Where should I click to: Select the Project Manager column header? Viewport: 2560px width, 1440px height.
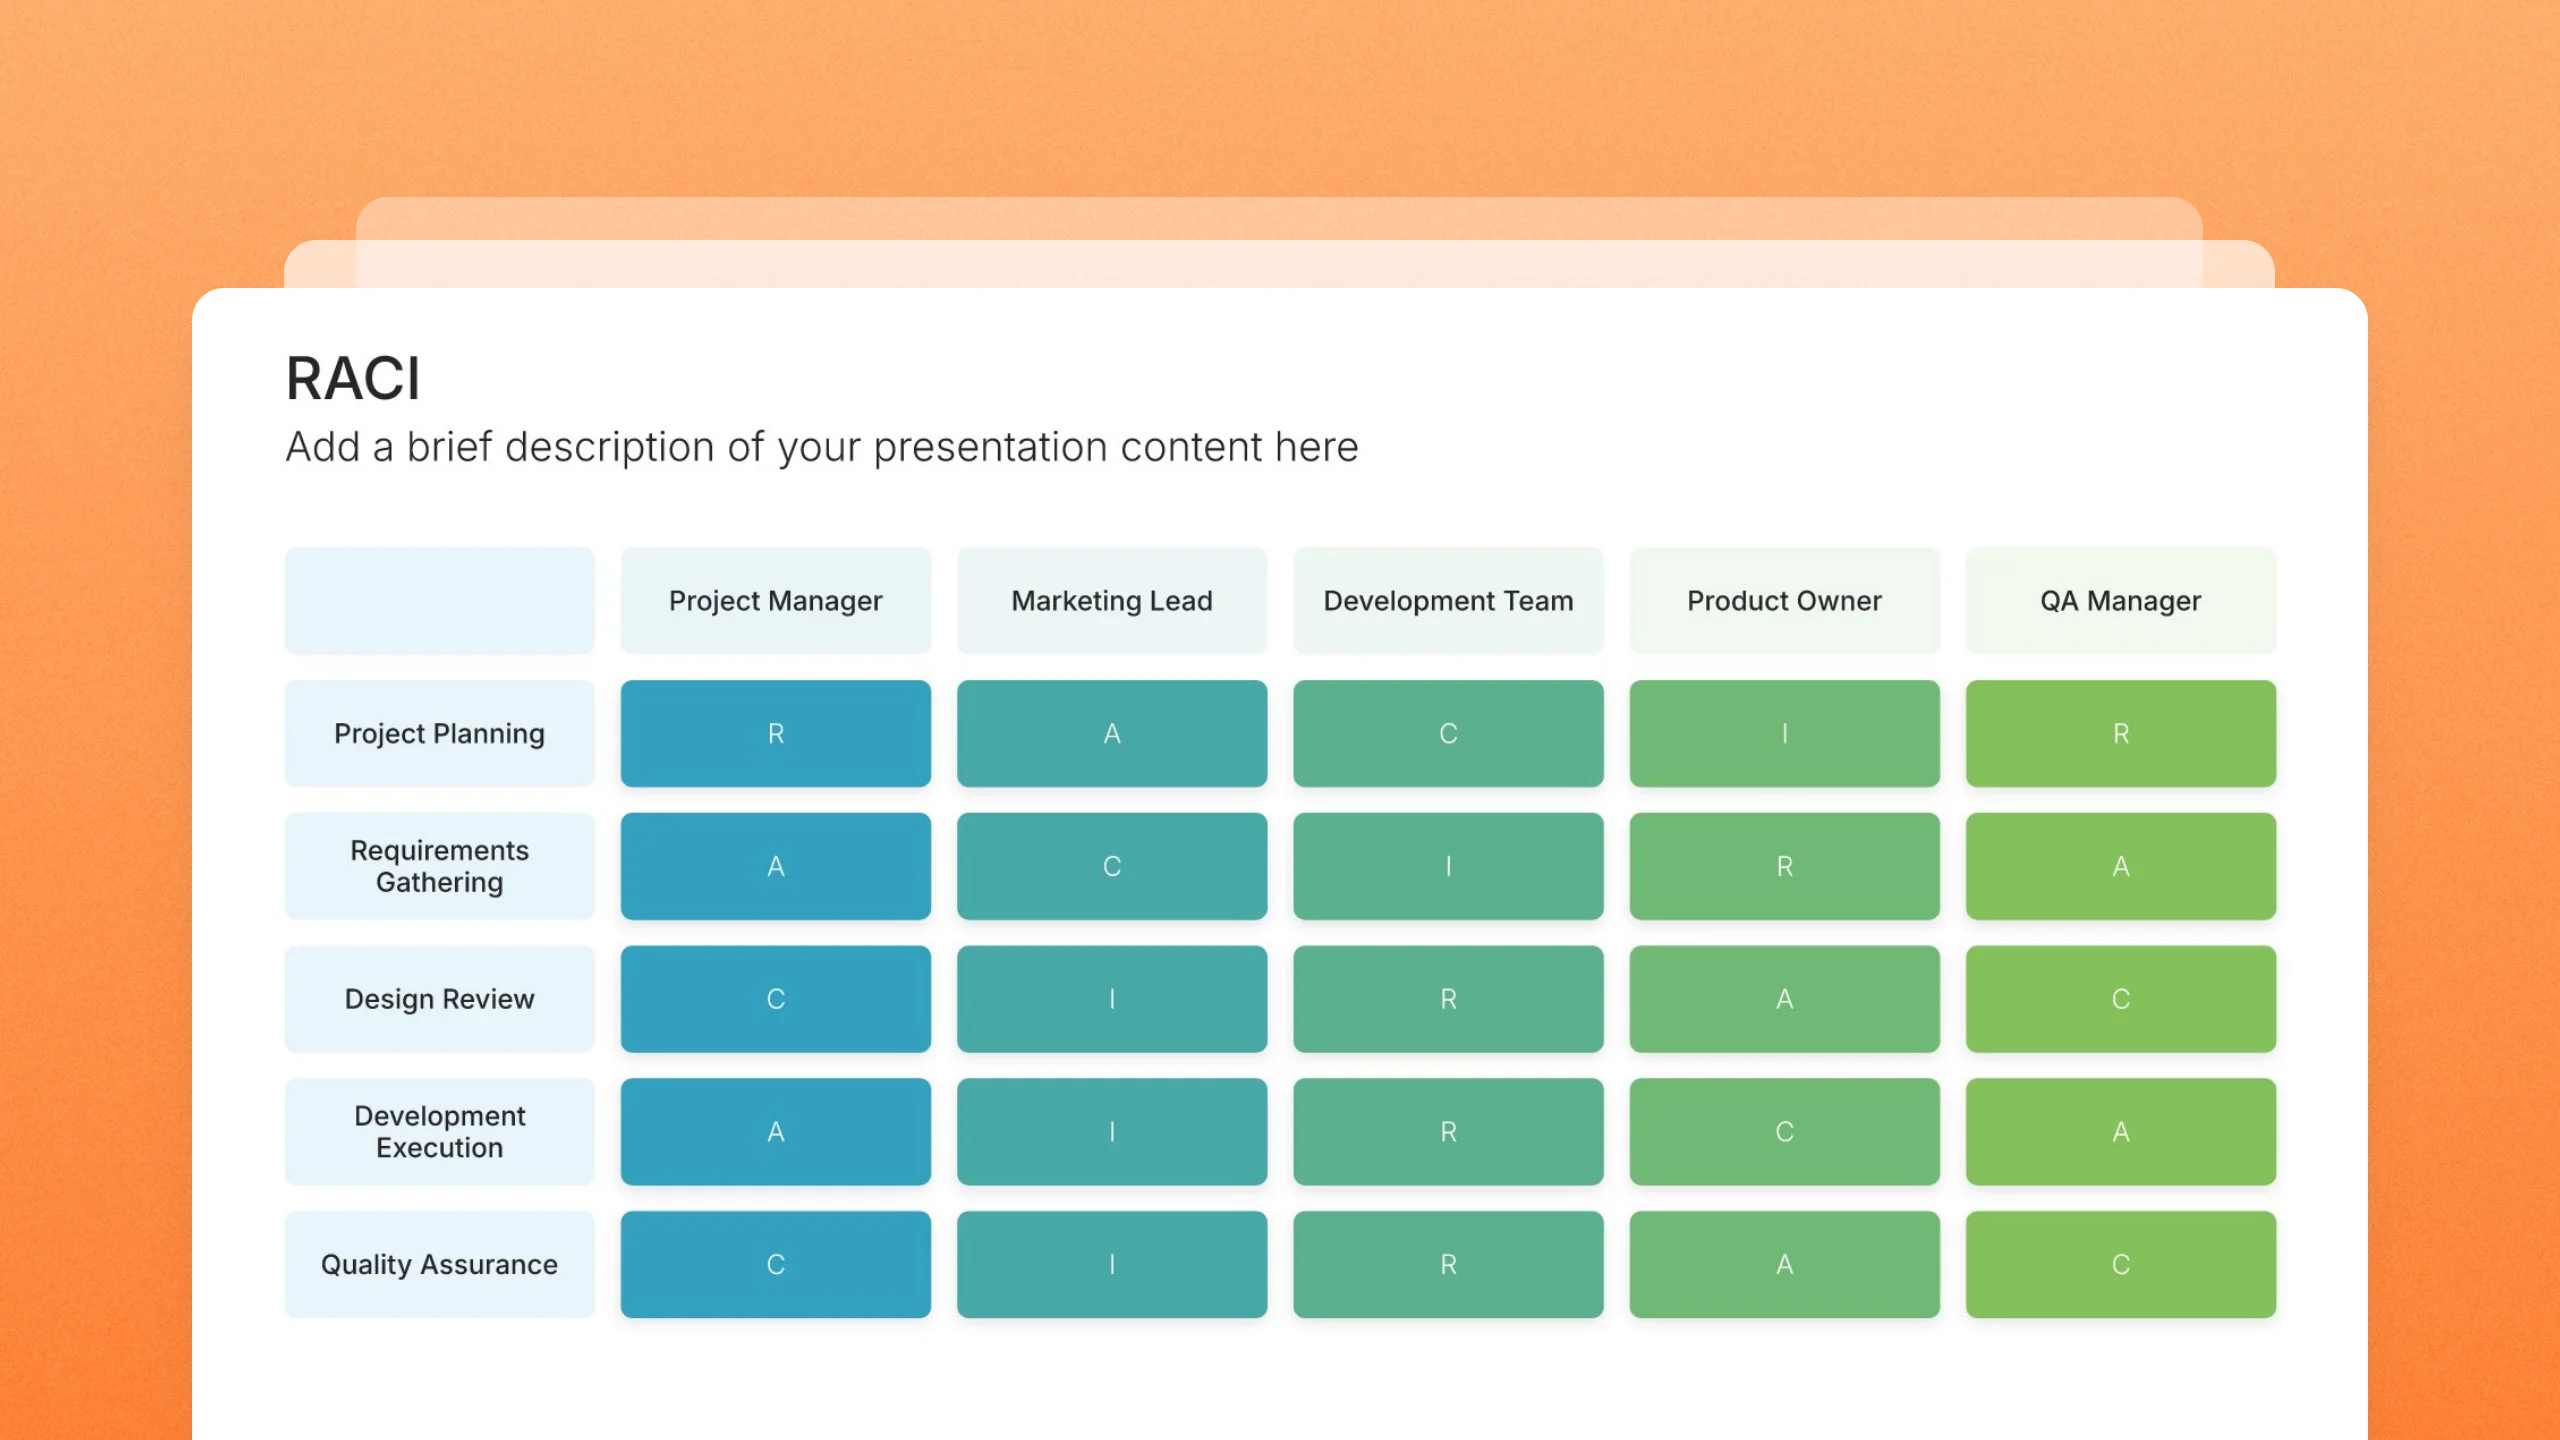(775, 600)
